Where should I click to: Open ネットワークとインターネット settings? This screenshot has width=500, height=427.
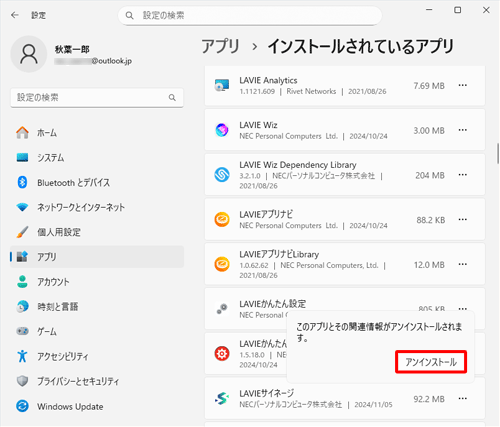click(97, 207)
